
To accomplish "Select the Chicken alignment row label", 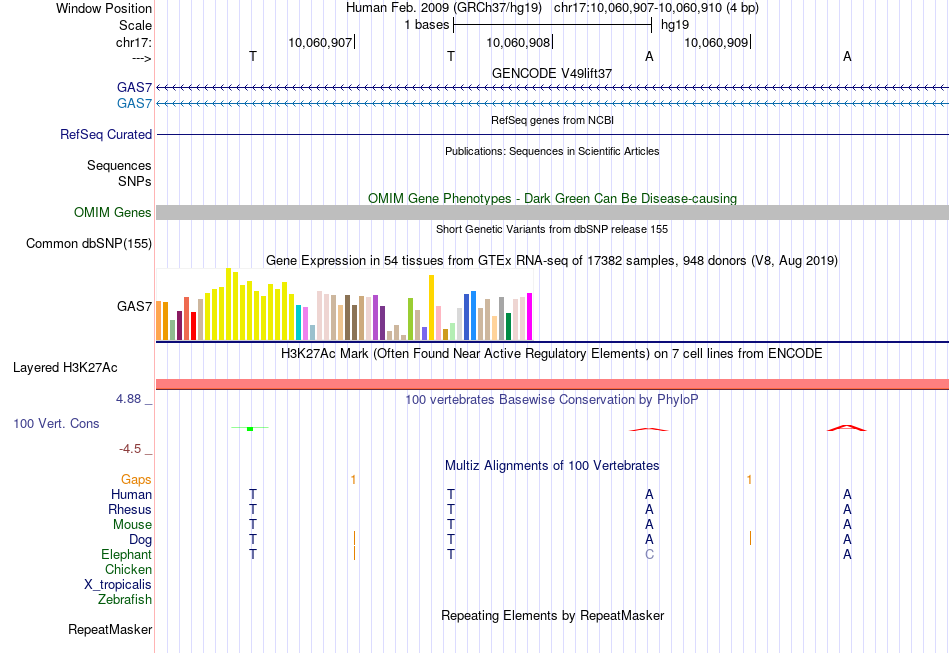I will point(128,569).
